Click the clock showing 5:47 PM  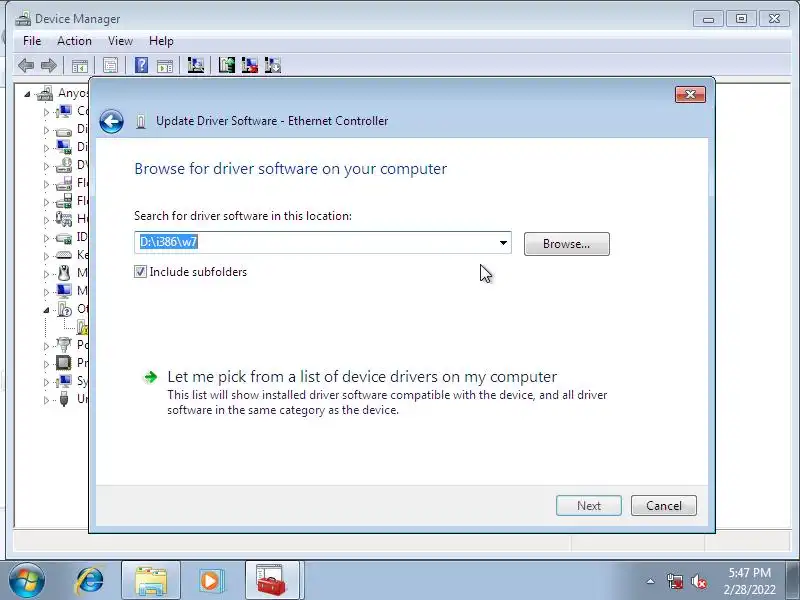pyautogui.click(x=749, y=572)
